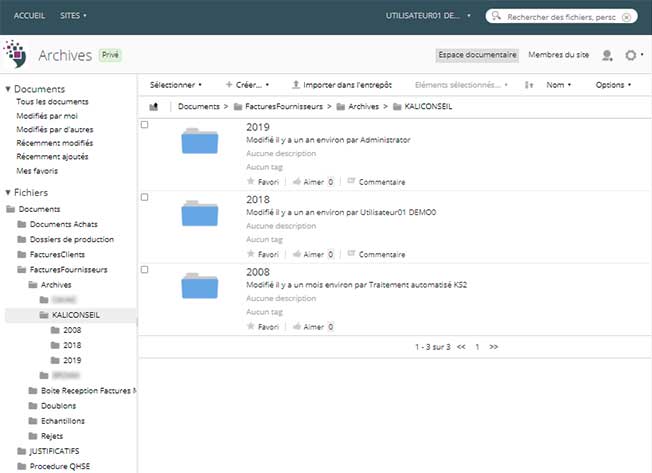The width and height of the screenshot is (652, 473).
Task: Click the Favori star on the 2008 row
Action: coord(250,326)
